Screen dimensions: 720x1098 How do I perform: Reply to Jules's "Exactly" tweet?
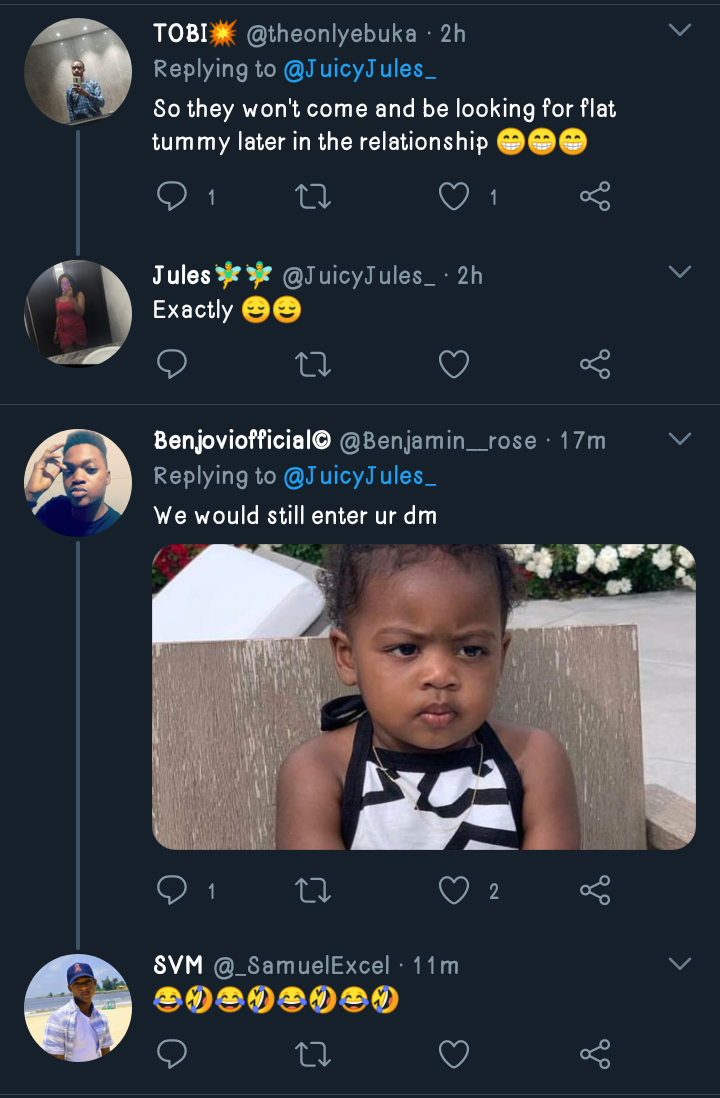pyautogui.click(x=173, y=364)
